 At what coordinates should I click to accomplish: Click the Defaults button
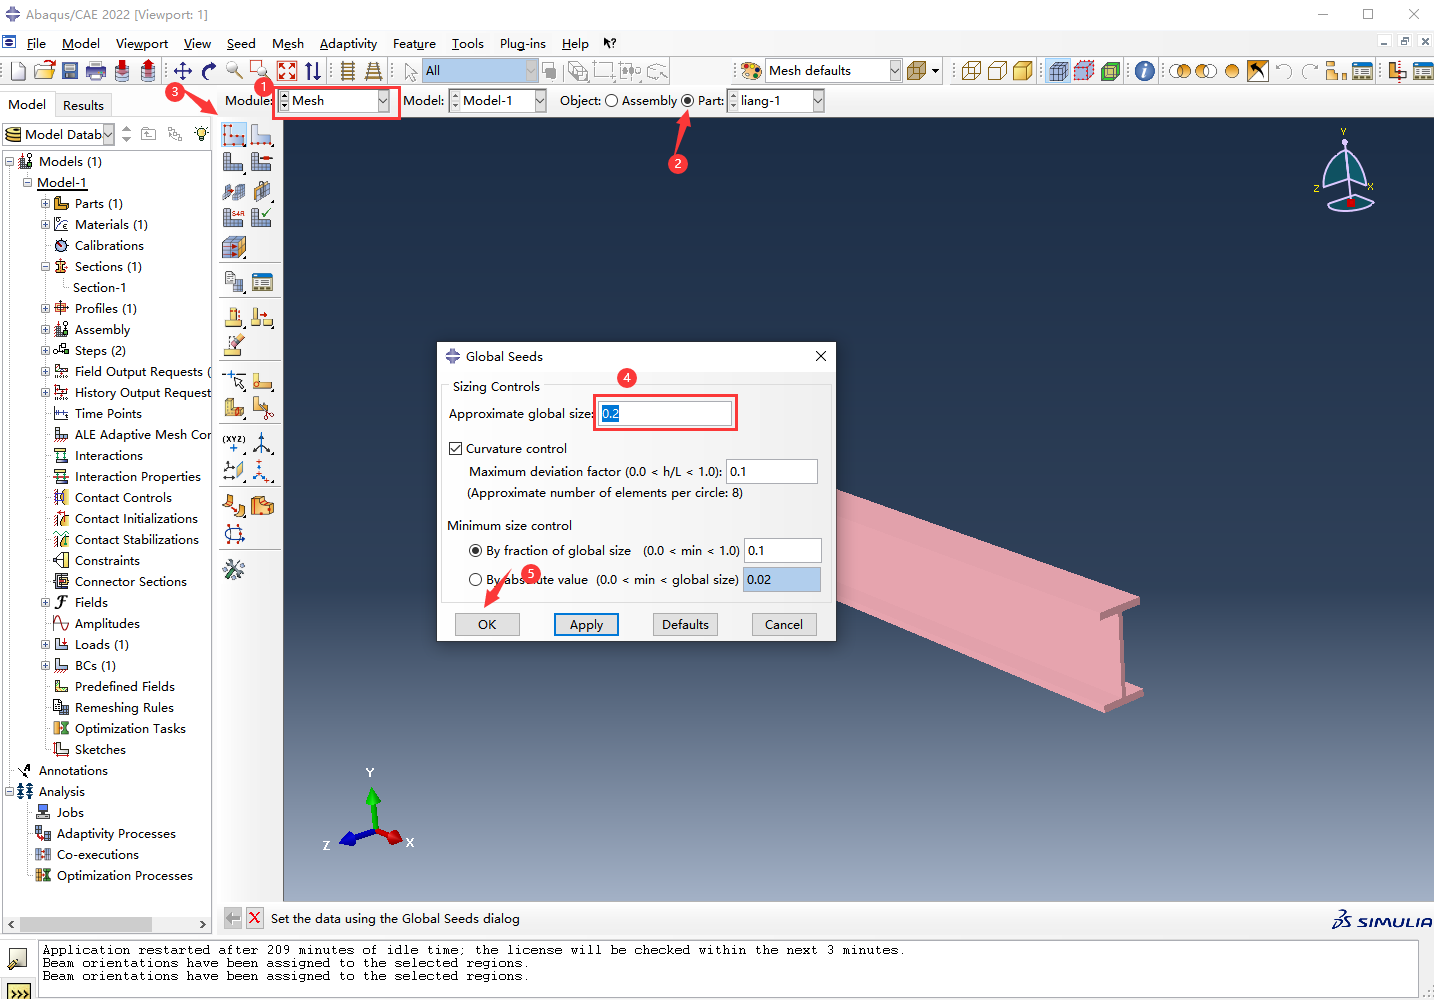(685, 625)
